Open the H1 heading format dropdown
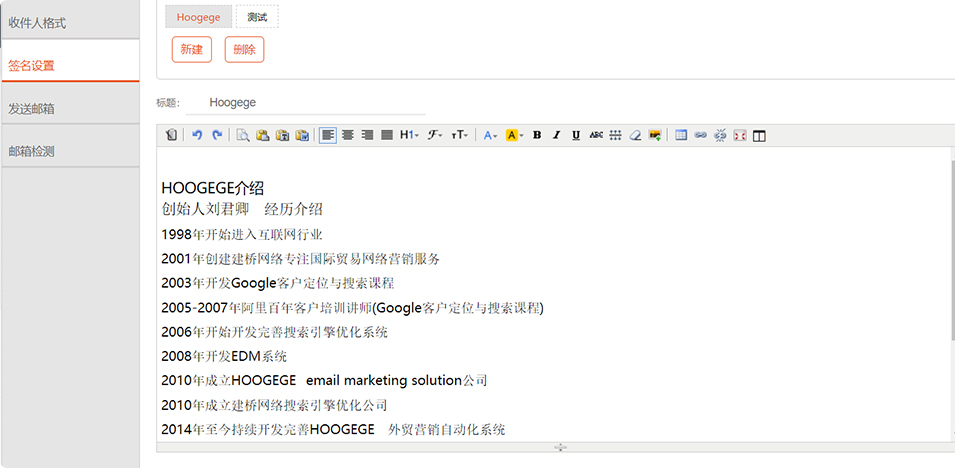Viewport: 955px width, 468px height. coord(409,135)
